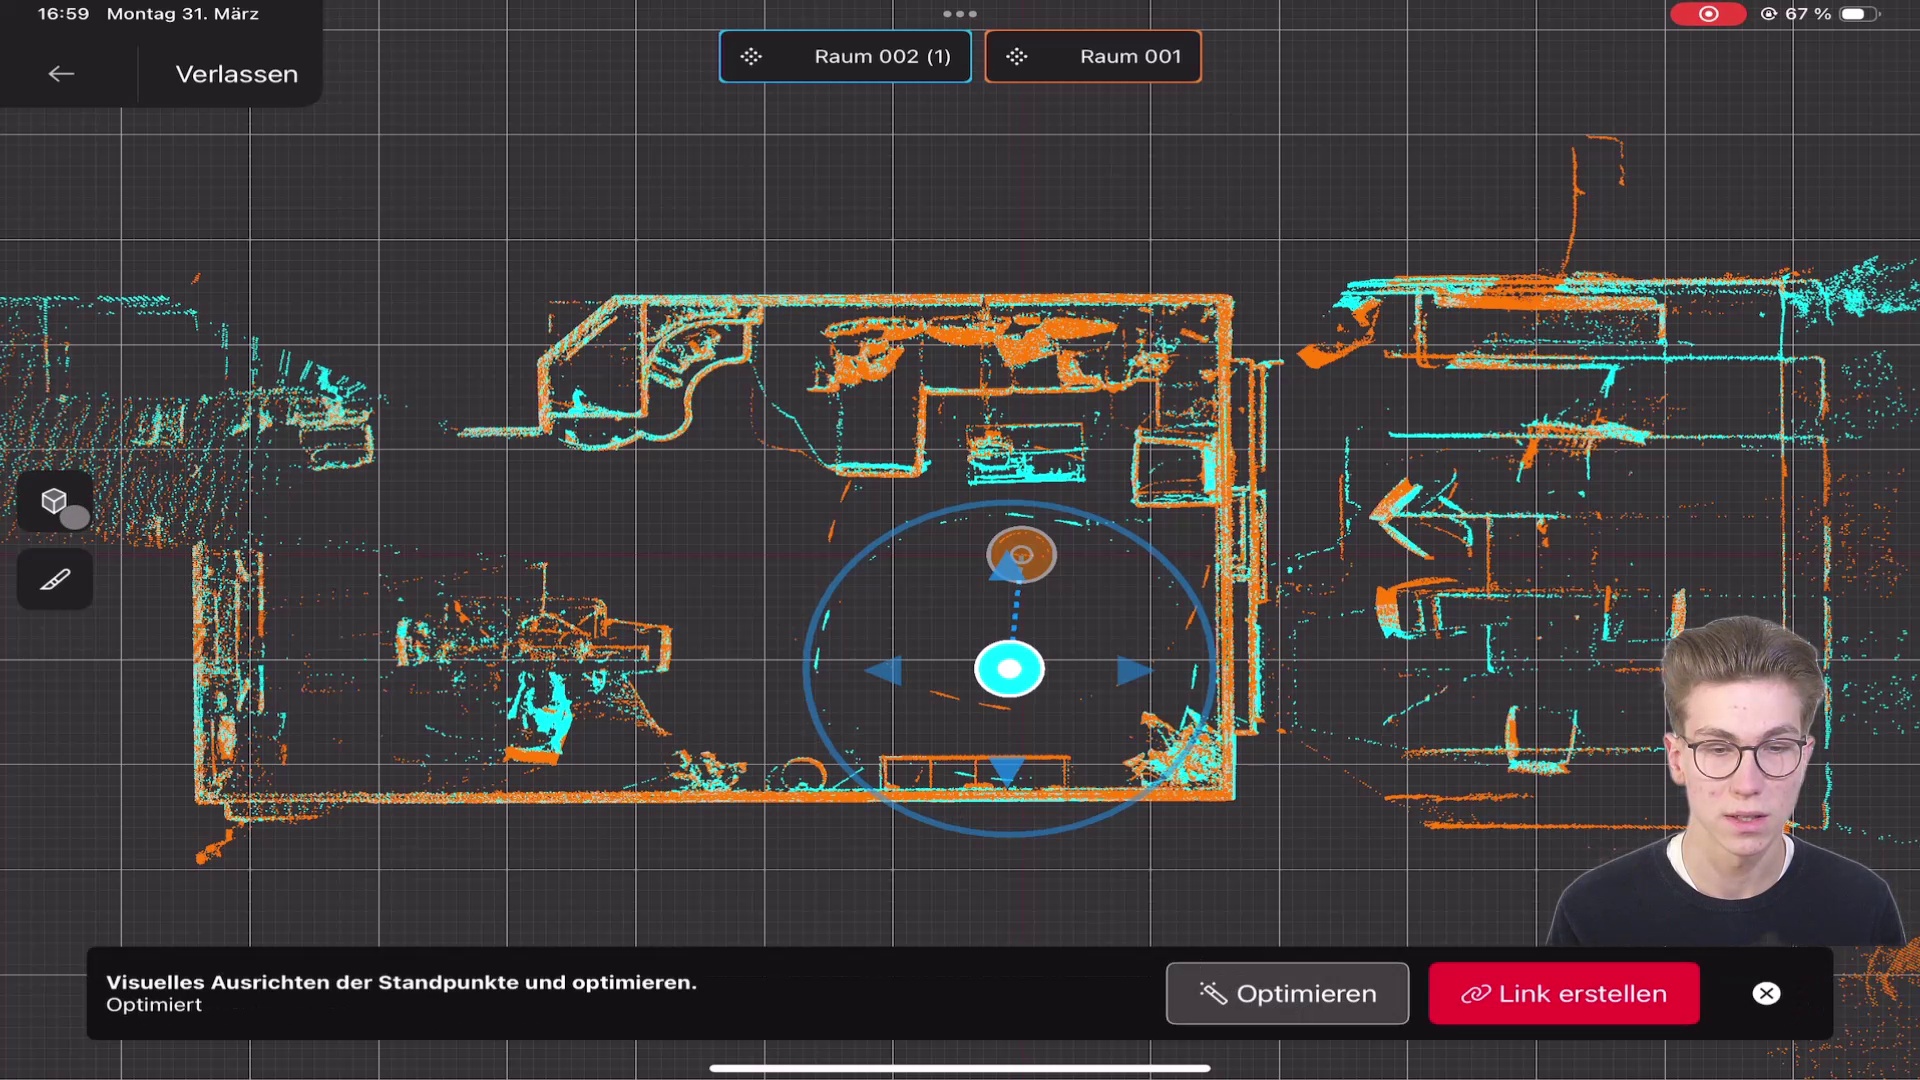Viewport: 1920px width, 1080px height.
Task: Tap point cloud icon in Raum 002 tab
Action: [x=751, y=57]
